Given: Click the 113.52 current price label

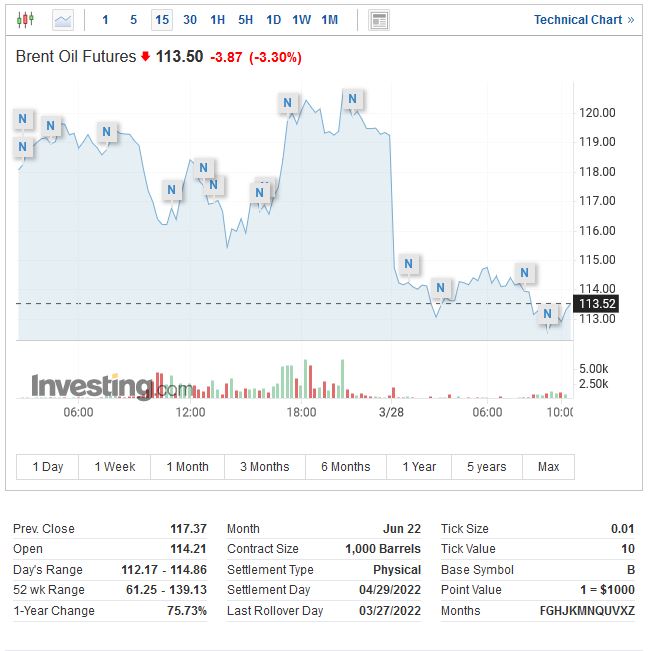Looking at the screenshot, I should pyautogui.click(x=596, y=304).
